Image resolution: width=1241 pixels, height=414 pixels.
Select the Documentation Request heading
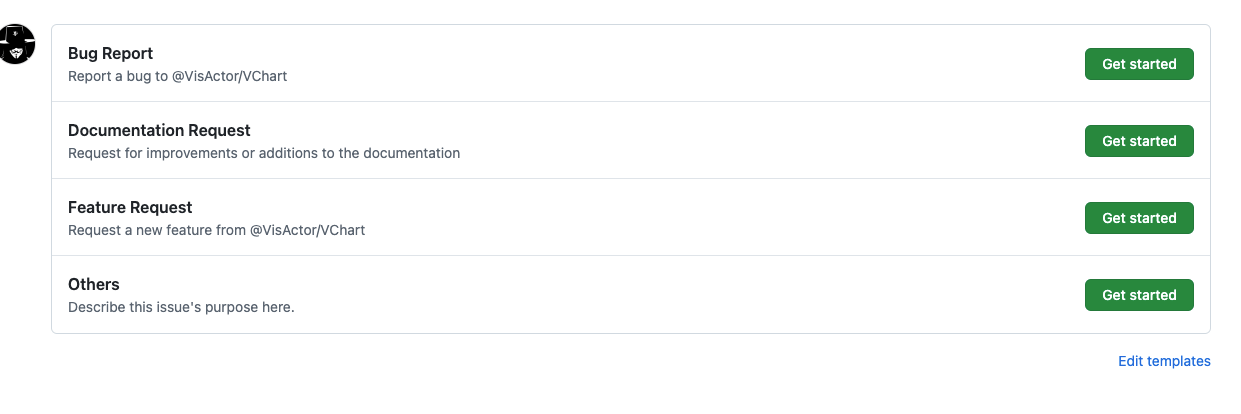coord(159,130)
